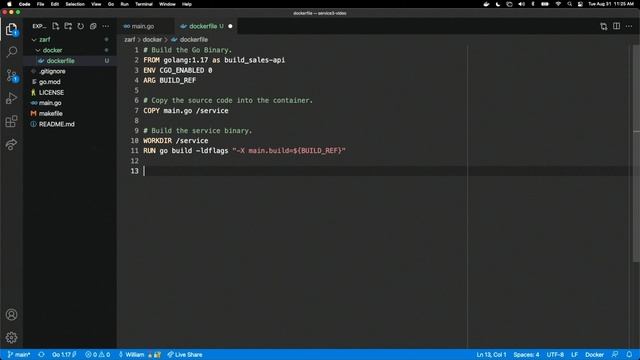Viewport: 640px width, 360px height.
Task: Open the Accounts menu icon
Action: pyautogui.click(x=11, y=315)
